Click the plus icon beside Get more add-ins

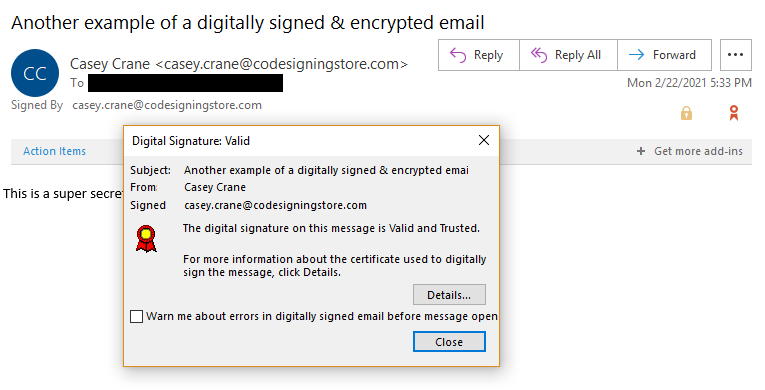[x=641, y=151]
